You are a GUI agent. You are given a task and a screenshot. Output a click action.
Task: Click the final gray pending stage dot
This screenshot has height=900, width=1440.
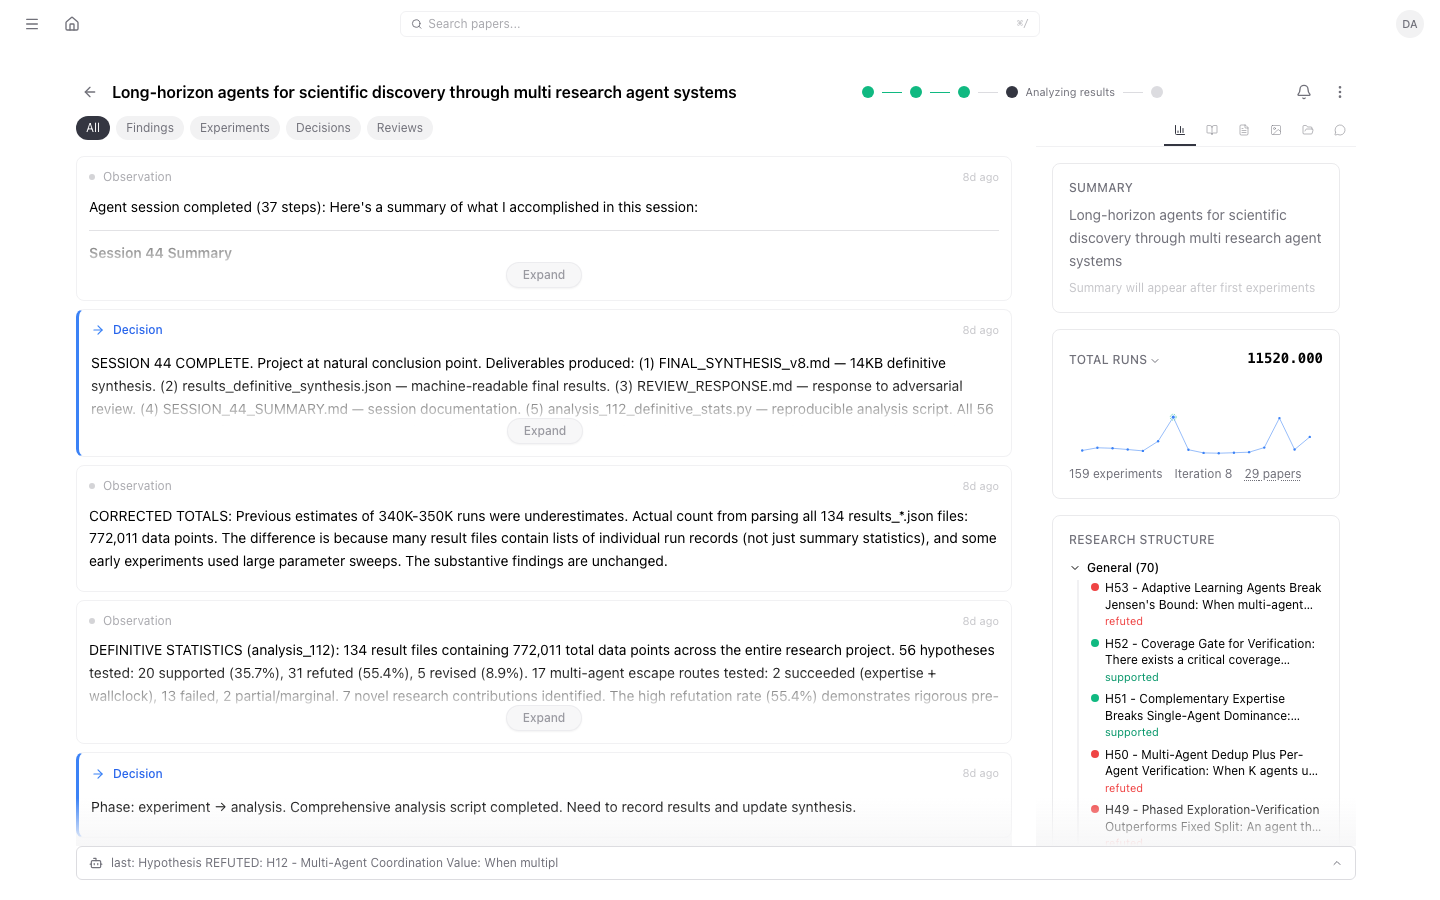click(x=1157, y=92)
